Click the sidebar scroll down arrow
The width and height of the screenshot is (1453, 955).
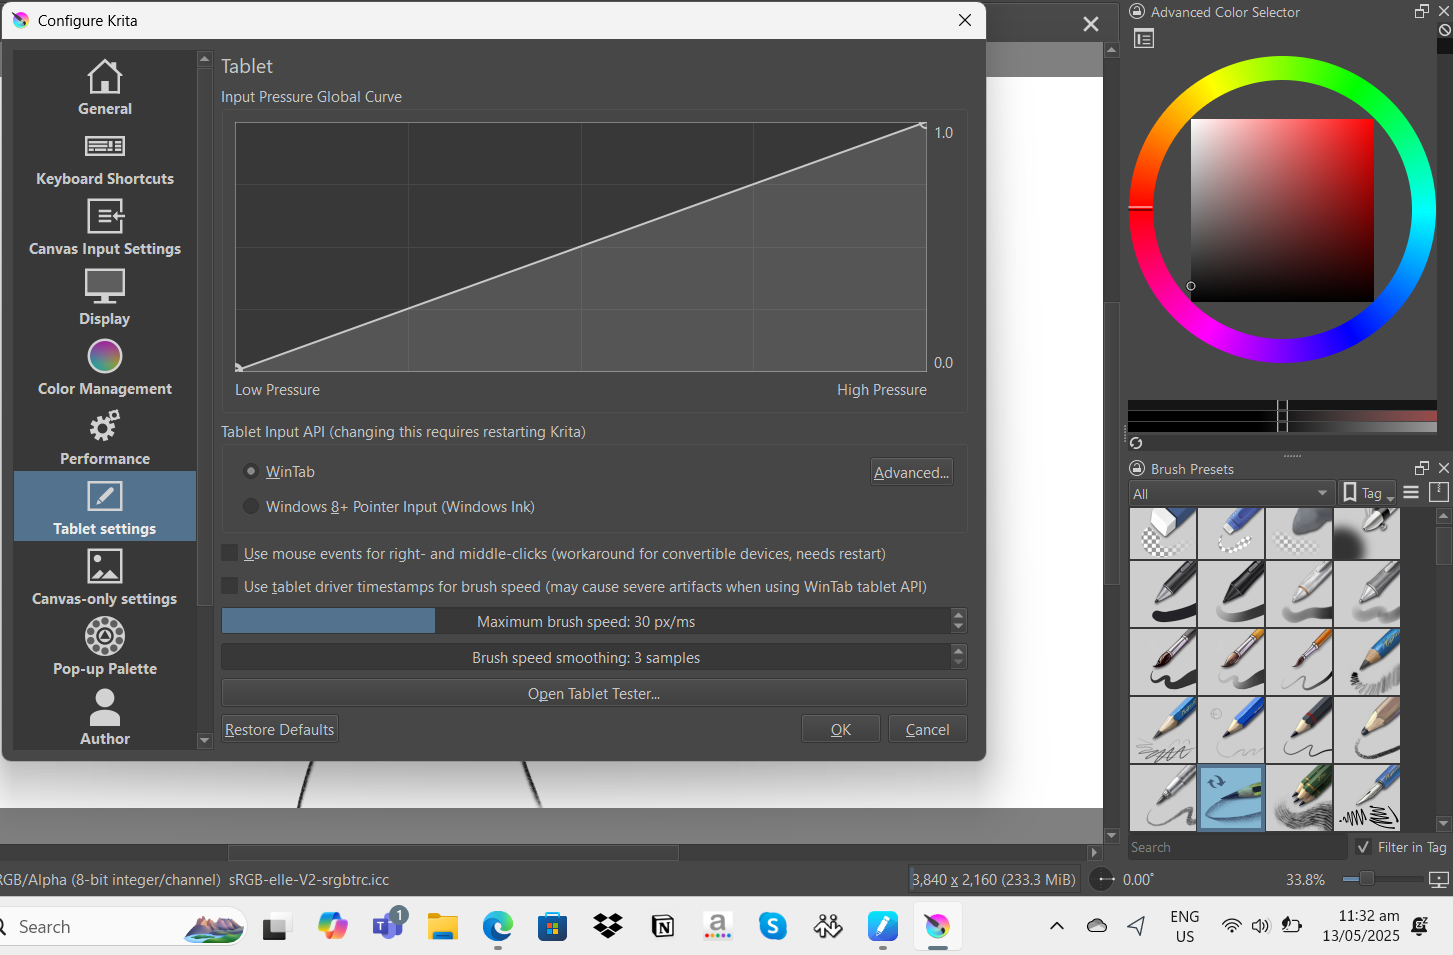[x=205, y=741]
